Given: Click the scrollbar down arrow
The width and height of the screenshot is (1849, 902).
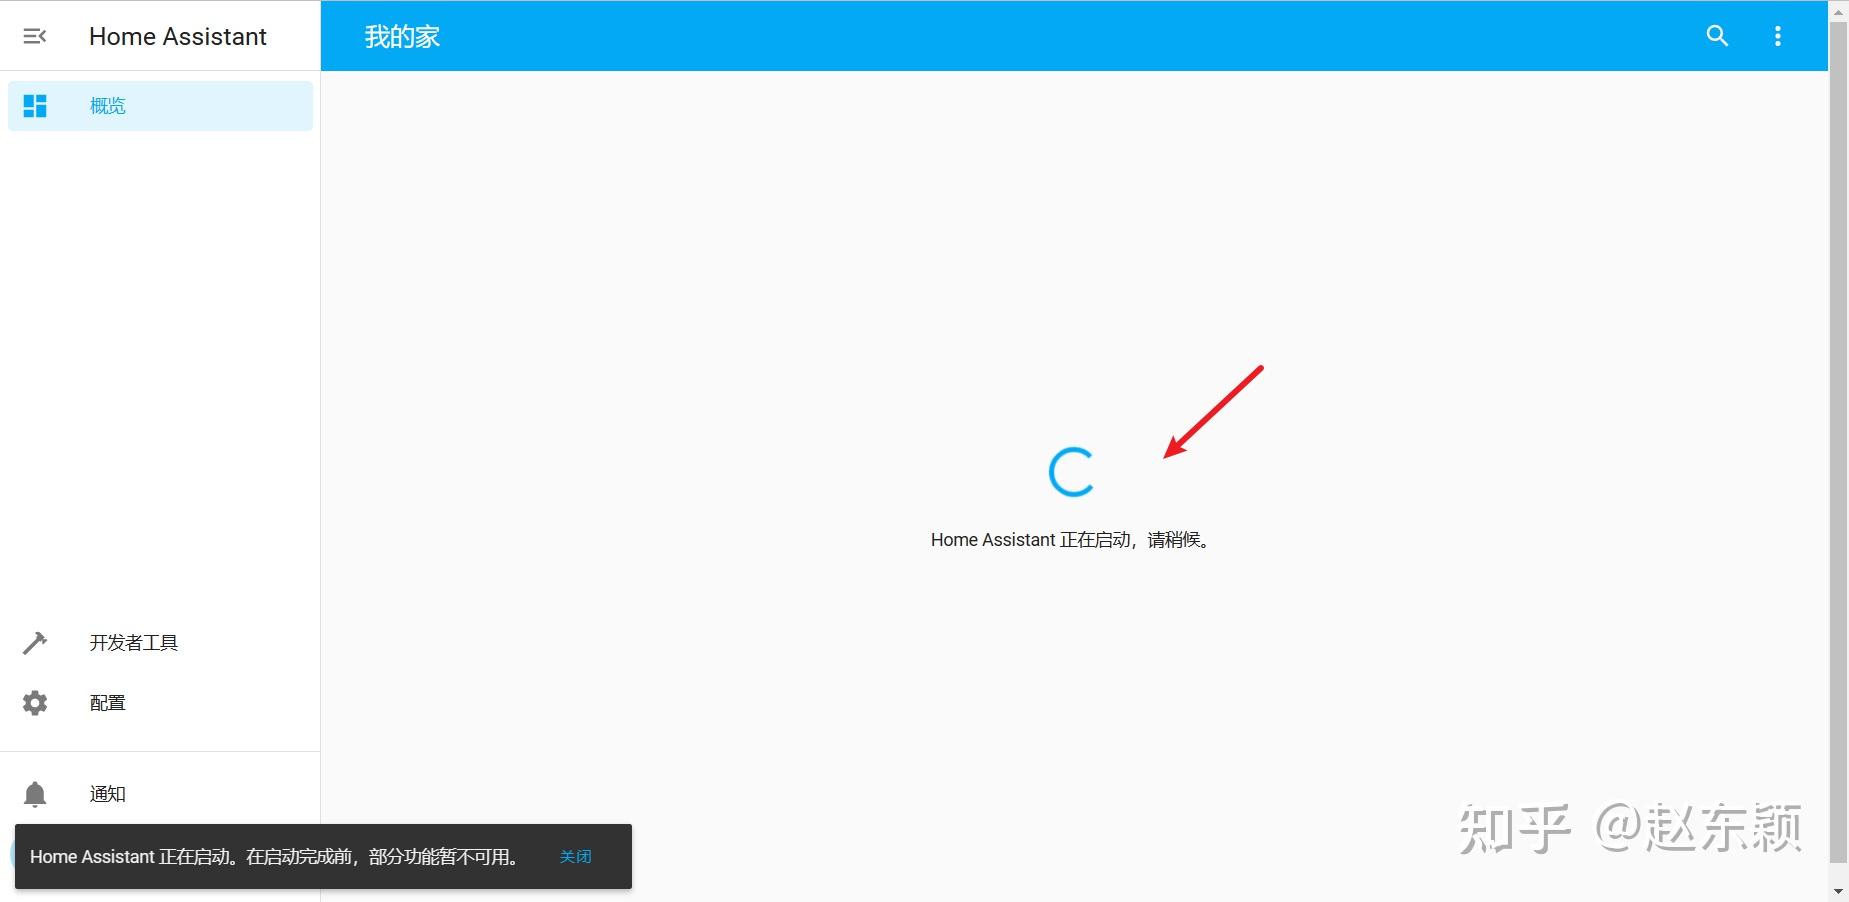Looking at the screenshot, I should click(x=1838, y=891).
